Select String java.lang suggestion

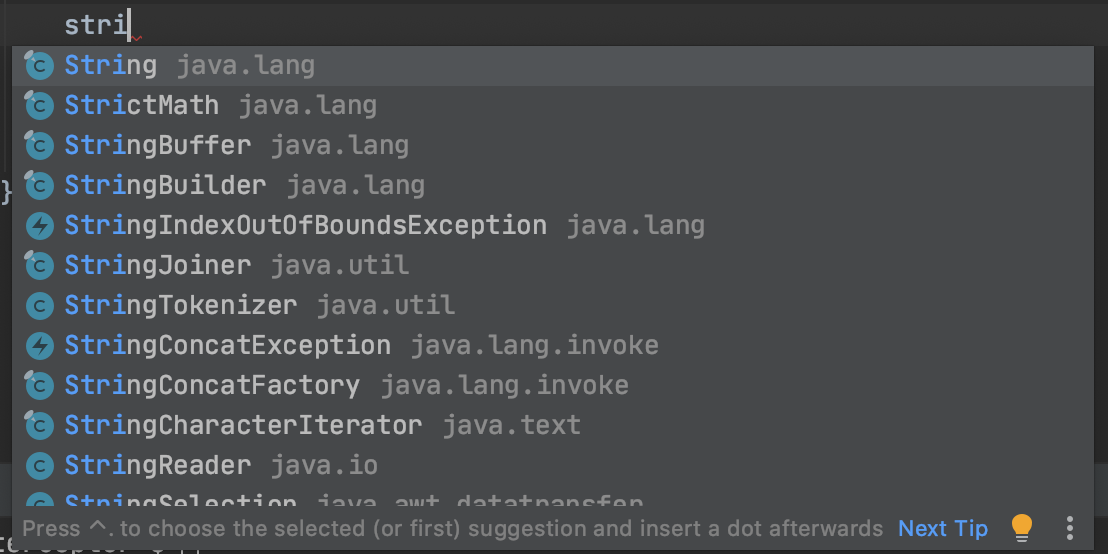(x=553, y=66)
